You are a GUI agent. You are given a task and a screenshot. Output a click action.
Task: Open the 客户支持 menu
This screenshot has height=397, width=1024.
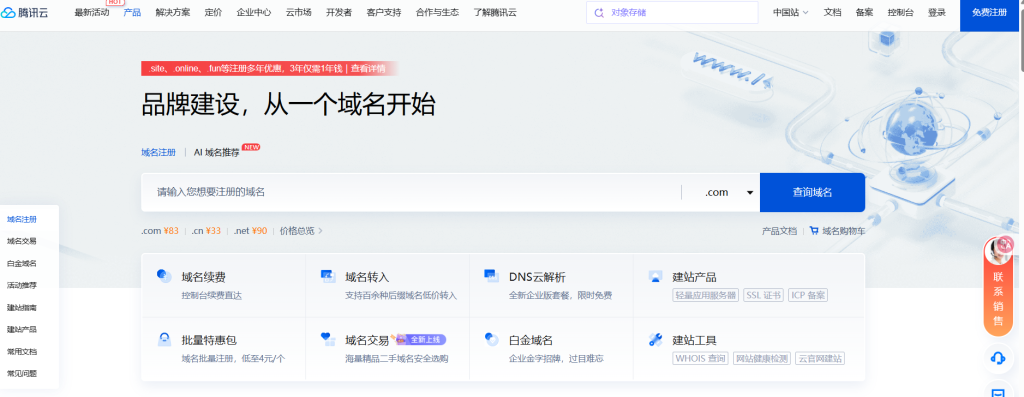click(384, 12)
